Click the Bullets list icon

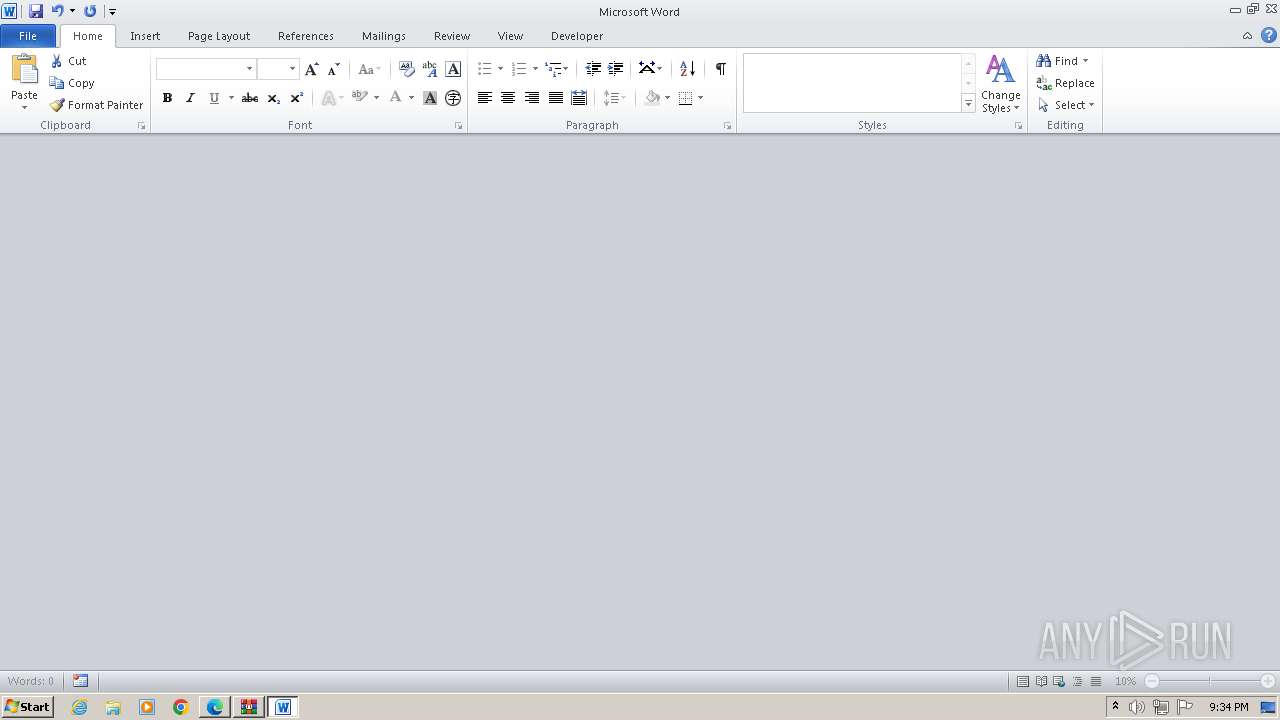[484, 69]
